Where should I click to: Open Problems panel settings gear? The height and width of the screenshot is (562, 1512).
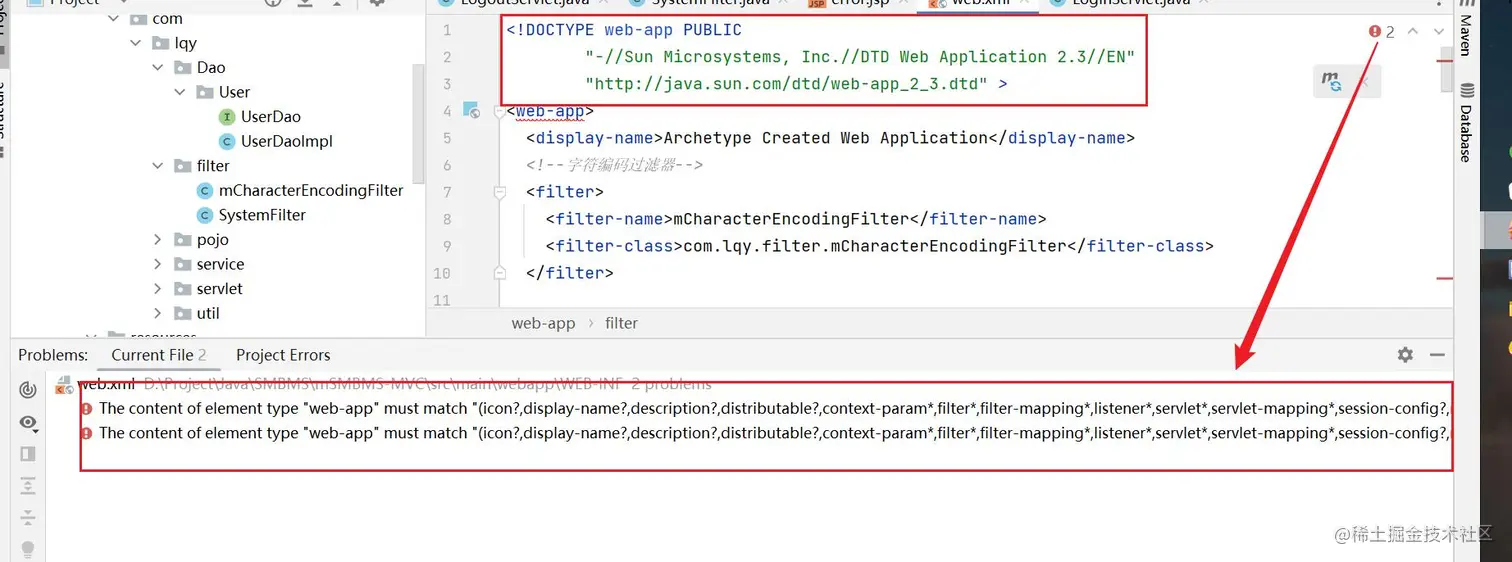(x=1405, y=355)
